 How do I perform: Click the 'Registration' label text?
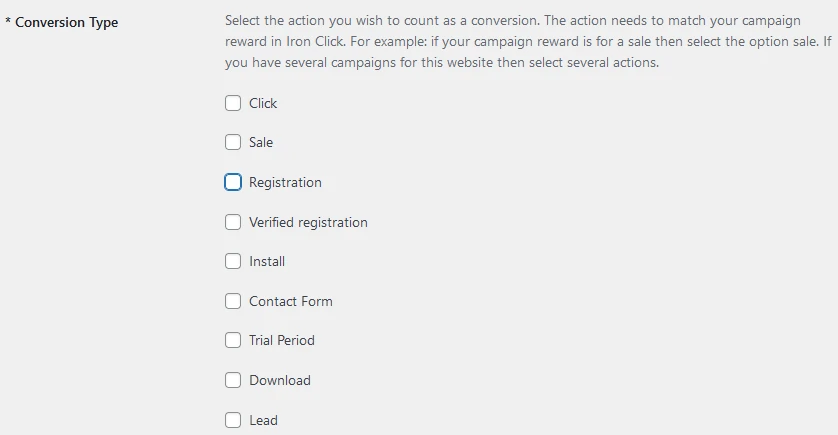click(285, 183)
